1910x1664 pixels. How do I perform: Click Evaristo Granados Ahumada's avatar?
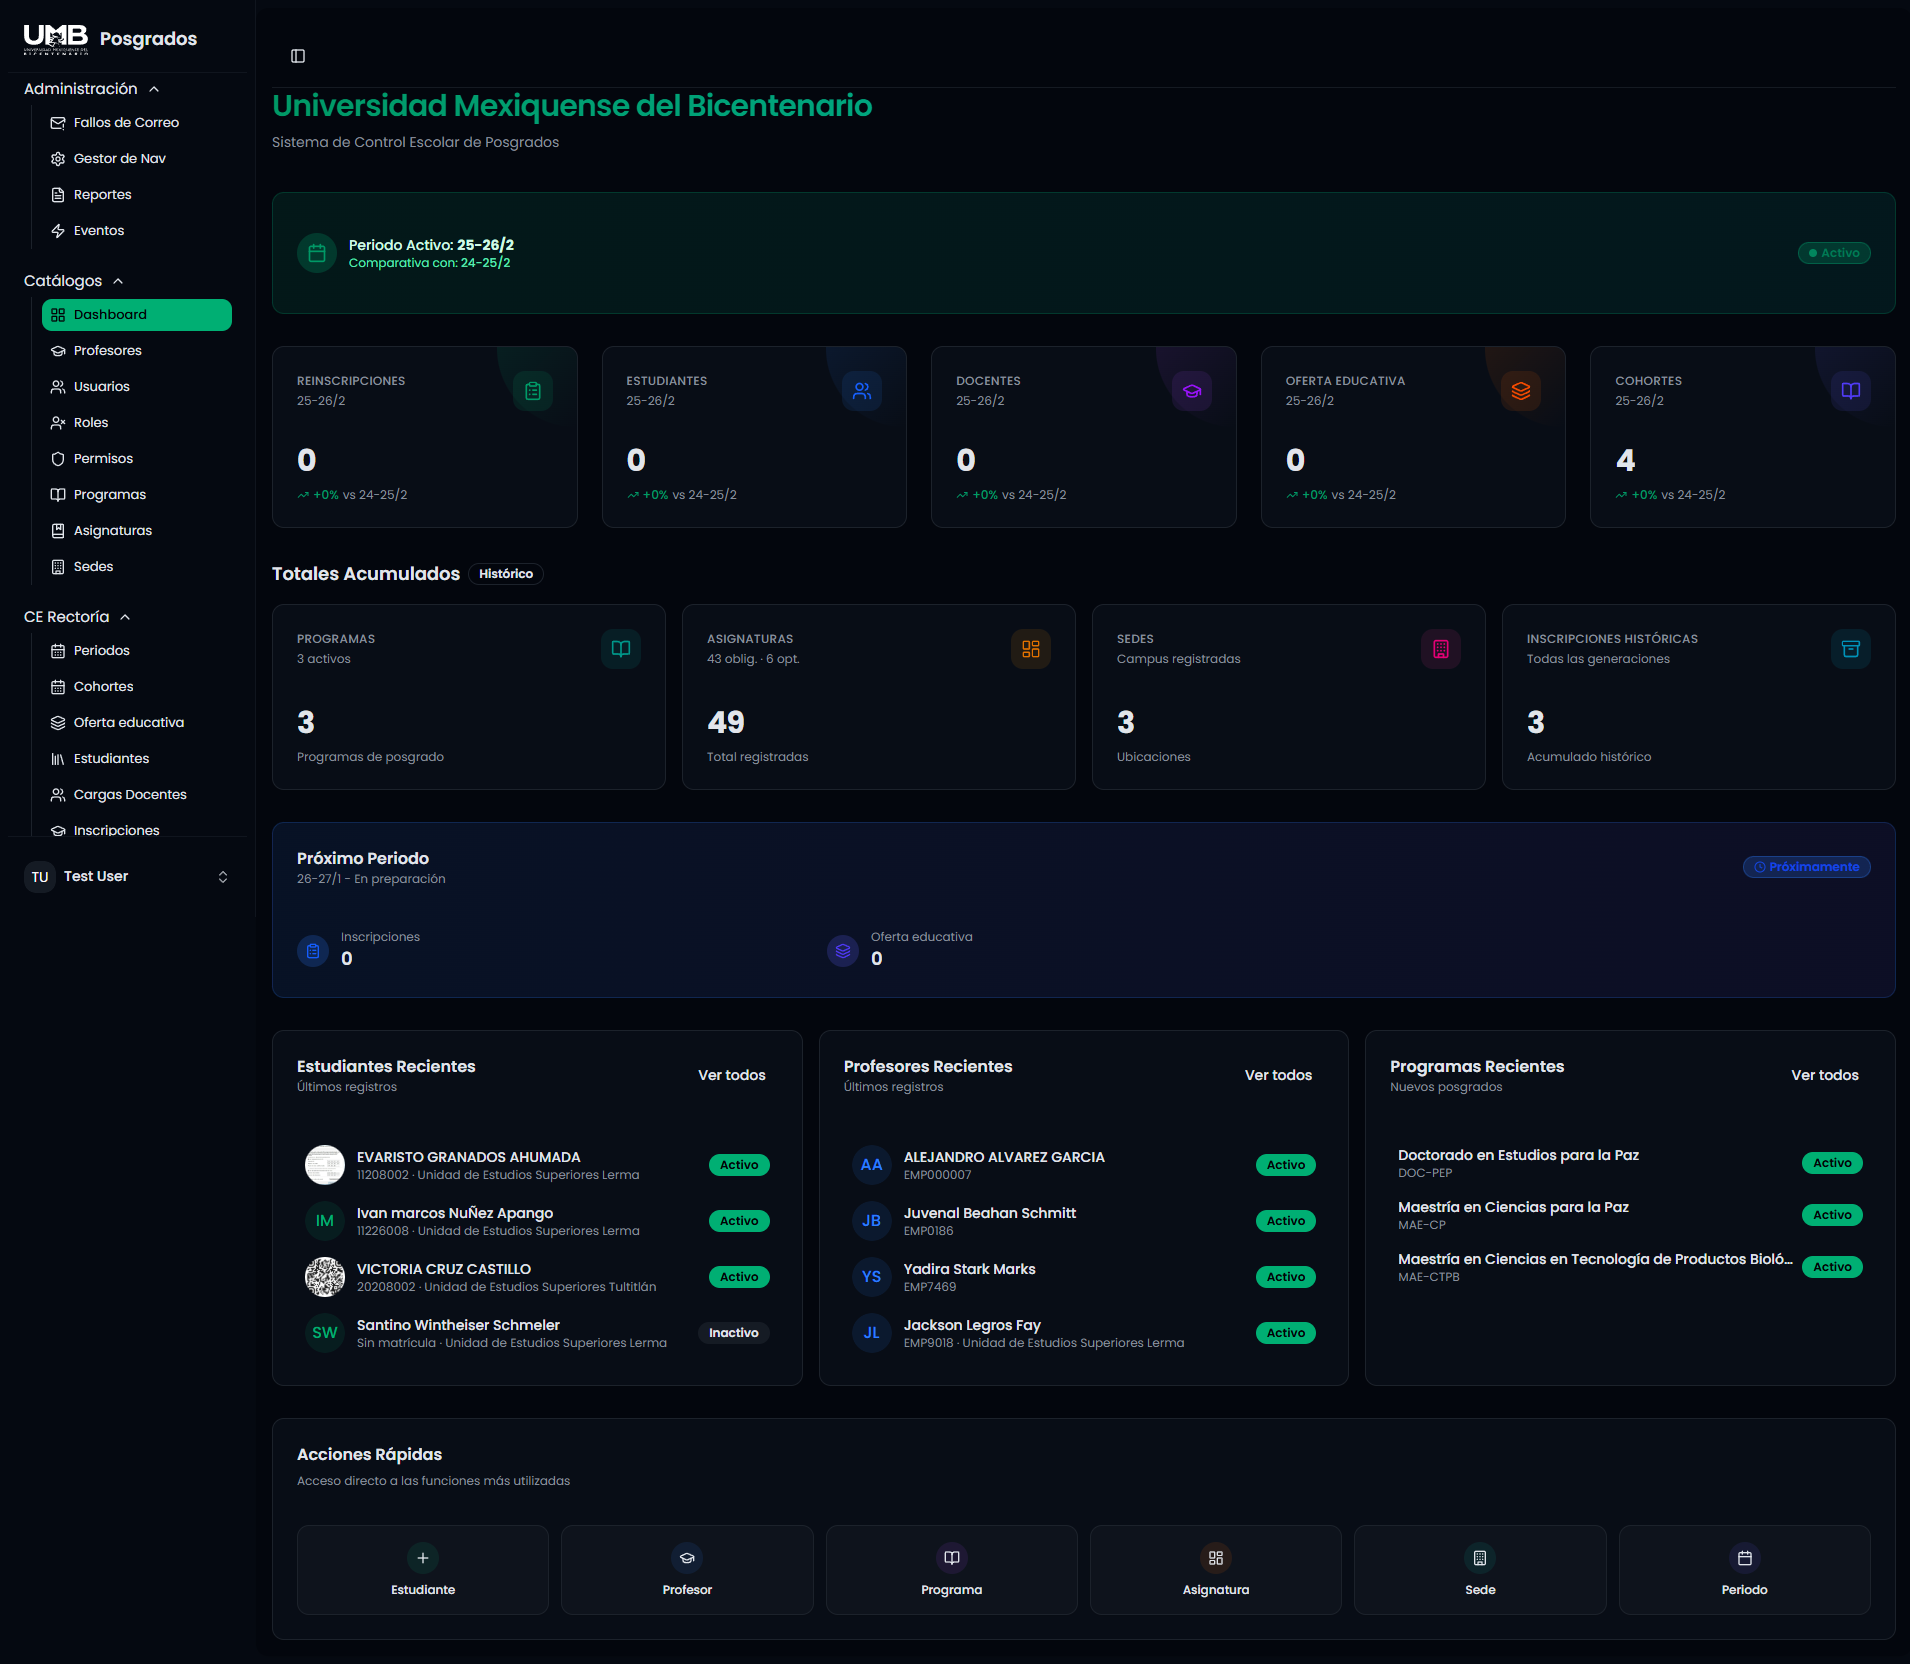pyautogui.click(x=325, y=1165)
